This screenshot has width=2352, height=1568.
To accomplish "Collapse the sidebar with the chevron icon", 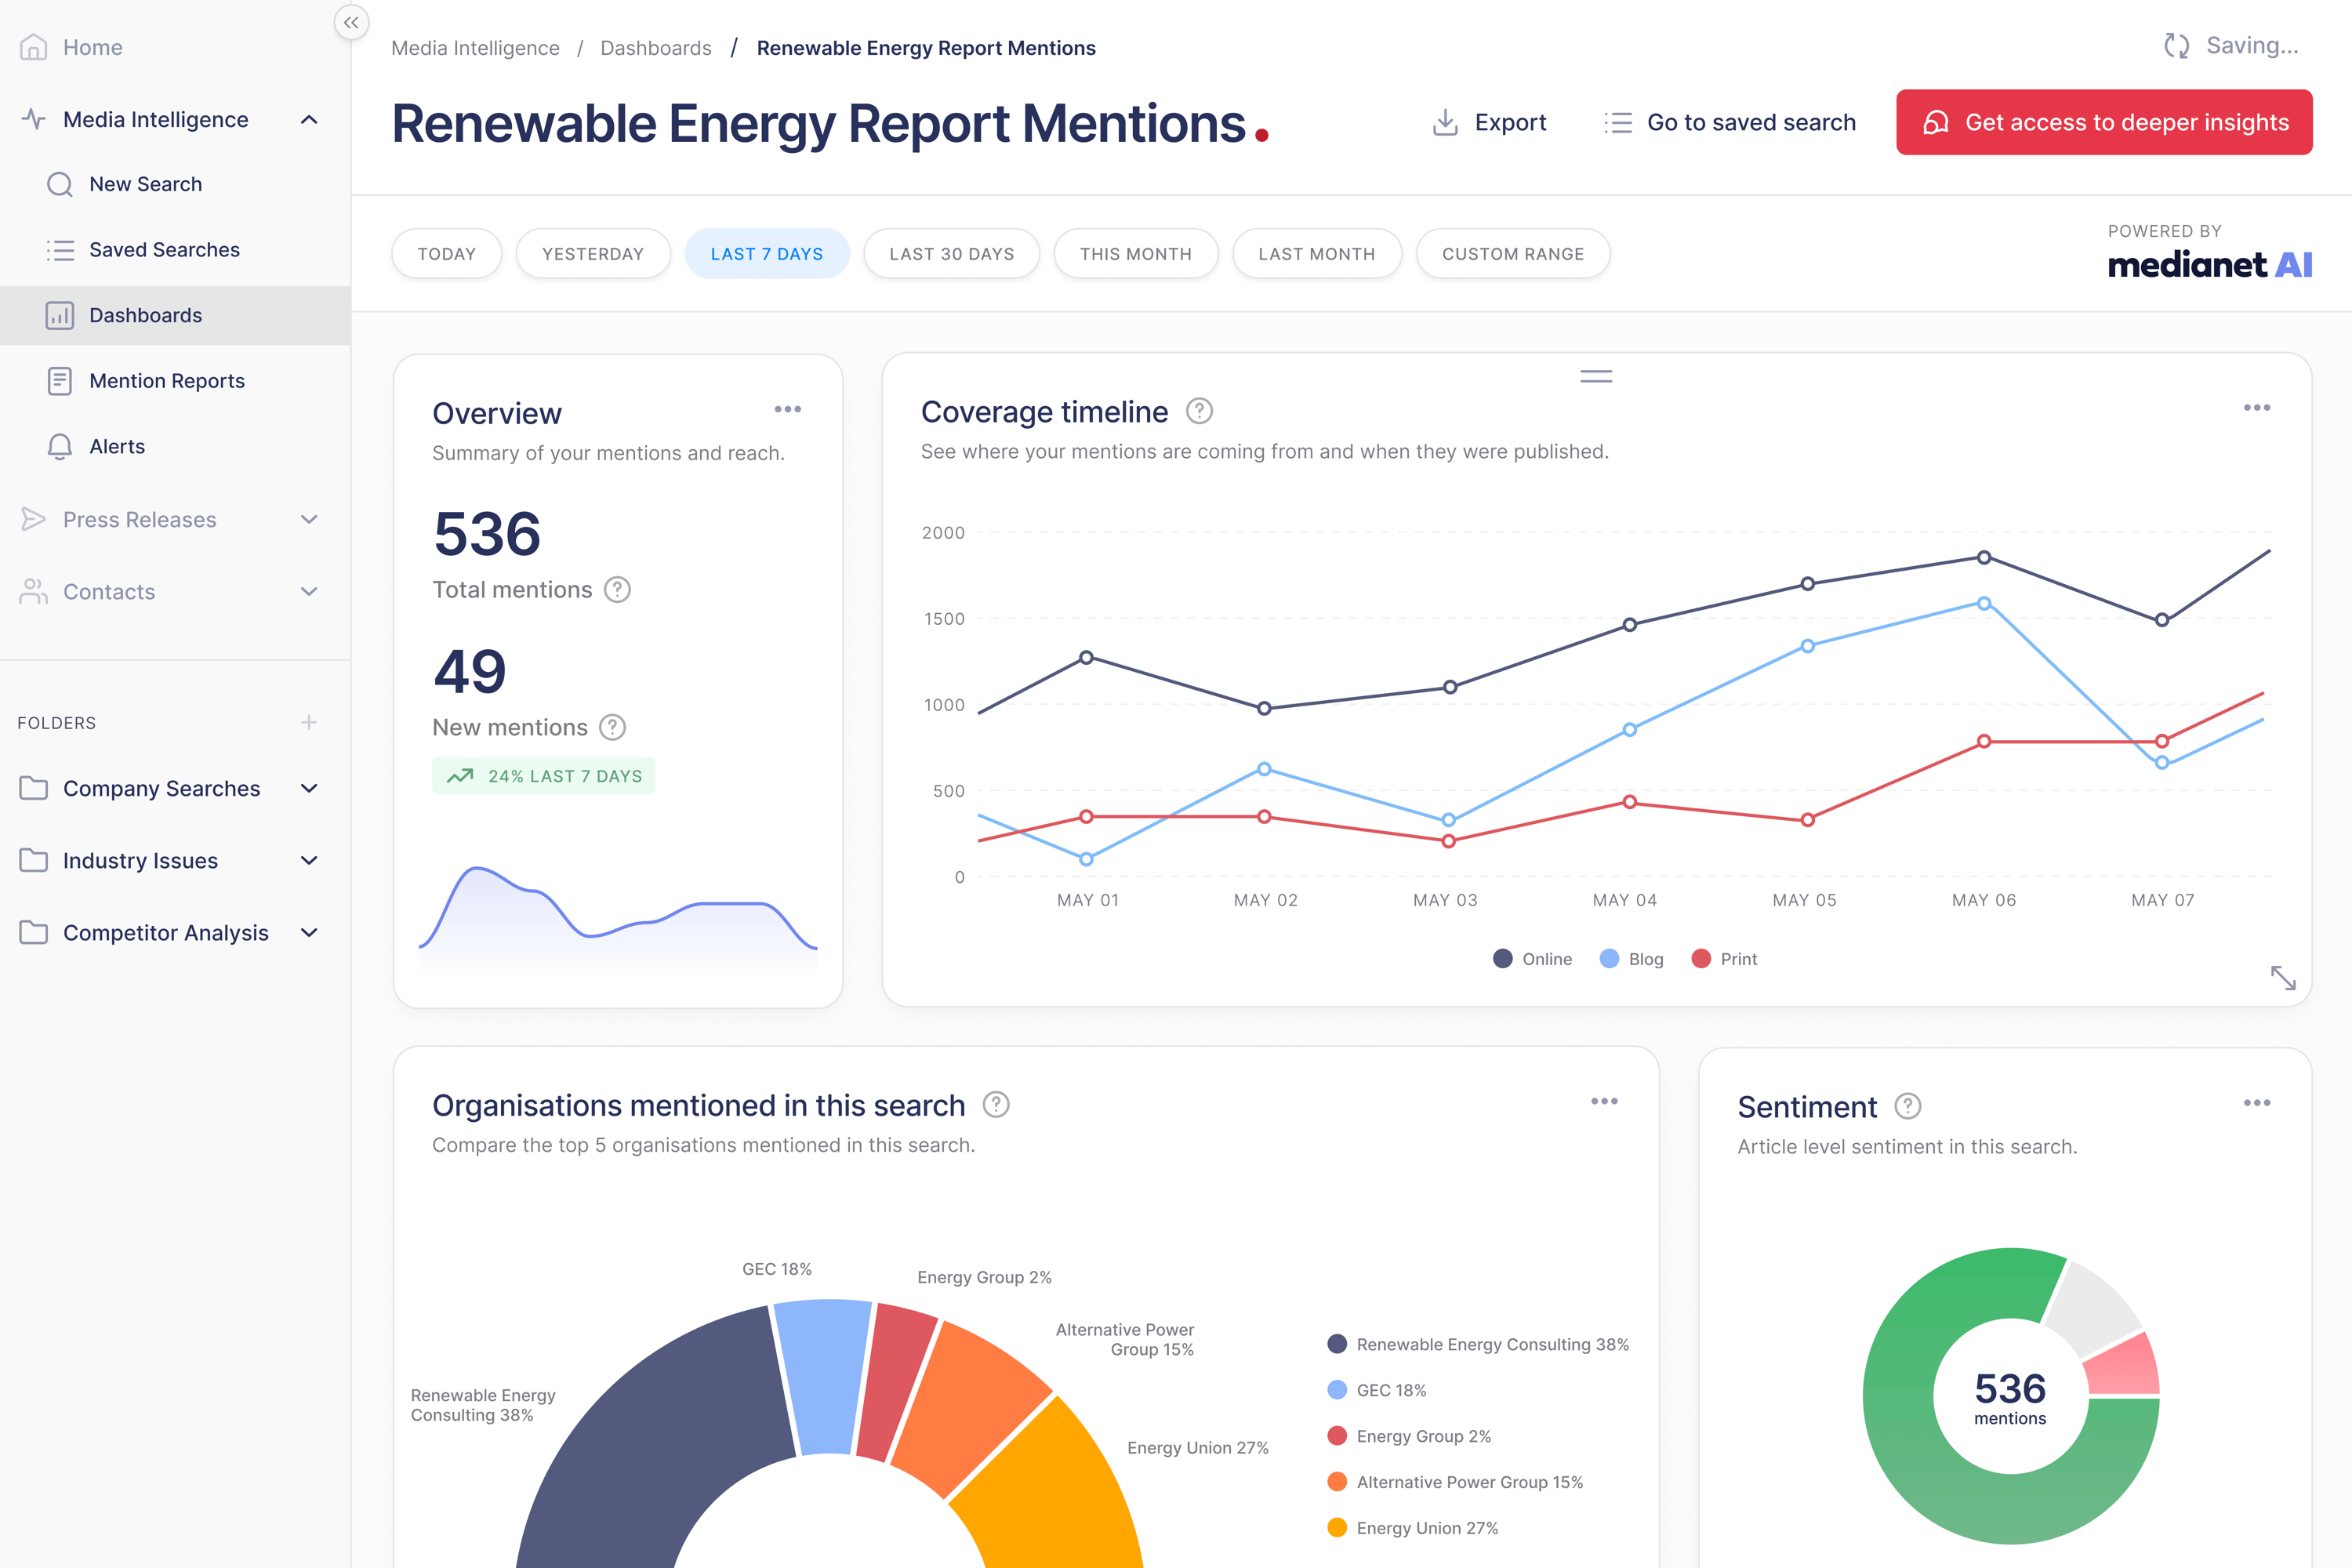I will (x=351, y=22).
